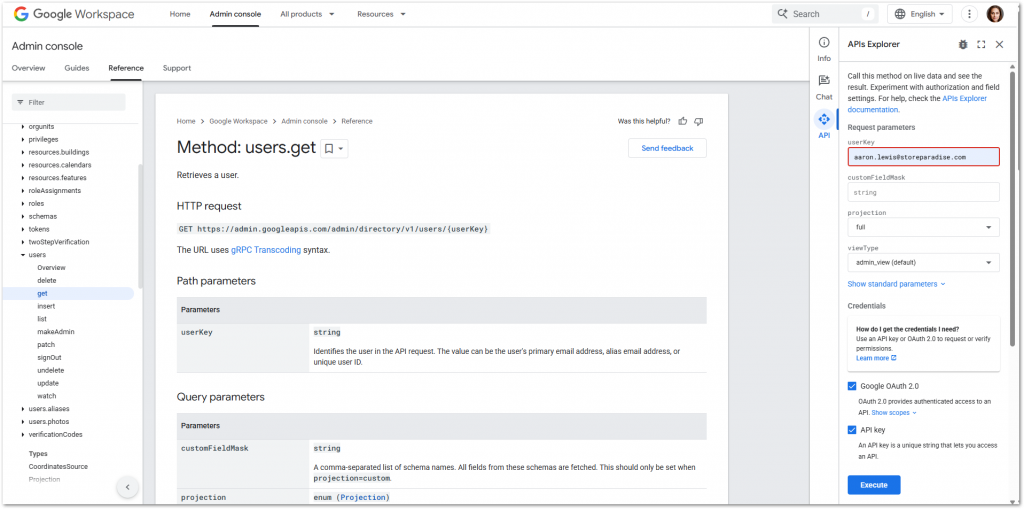1024x509 pixels.
Task: Open the bookmark dropdown arrow beside the title
Action: click(x=342, y=149)
